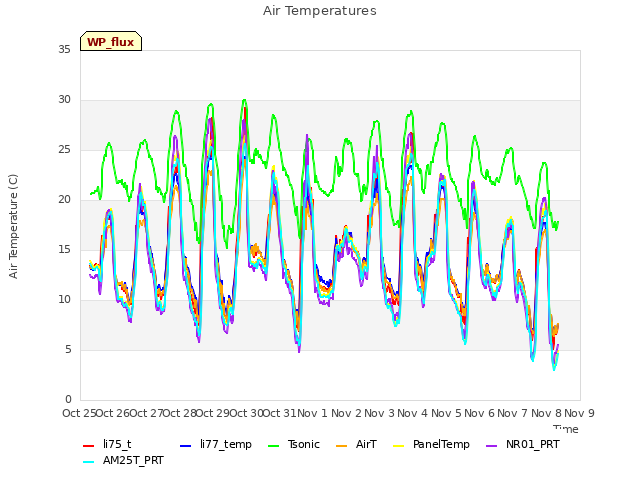Click the Tsonic peak near Oct 30
640x480 pixels.
[244, 100]
